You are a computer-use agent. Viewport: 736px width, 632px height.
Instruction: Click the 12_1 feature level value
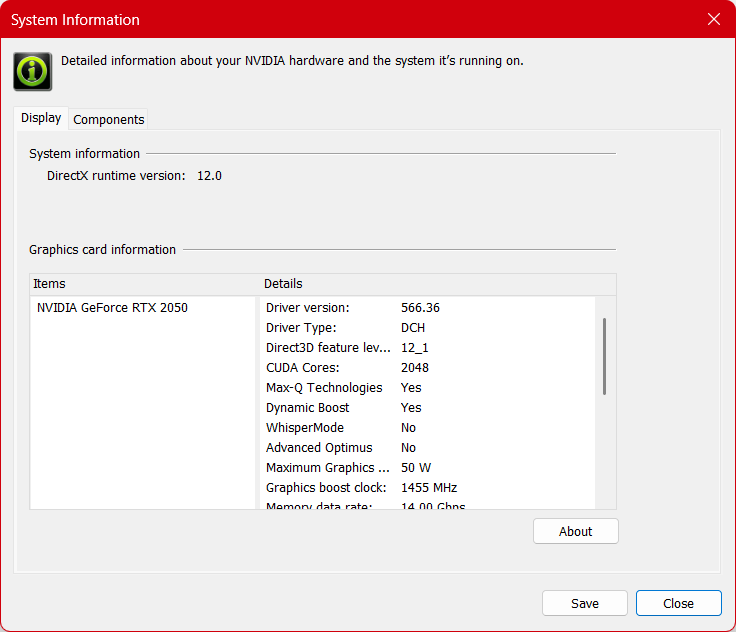point(414,348)
